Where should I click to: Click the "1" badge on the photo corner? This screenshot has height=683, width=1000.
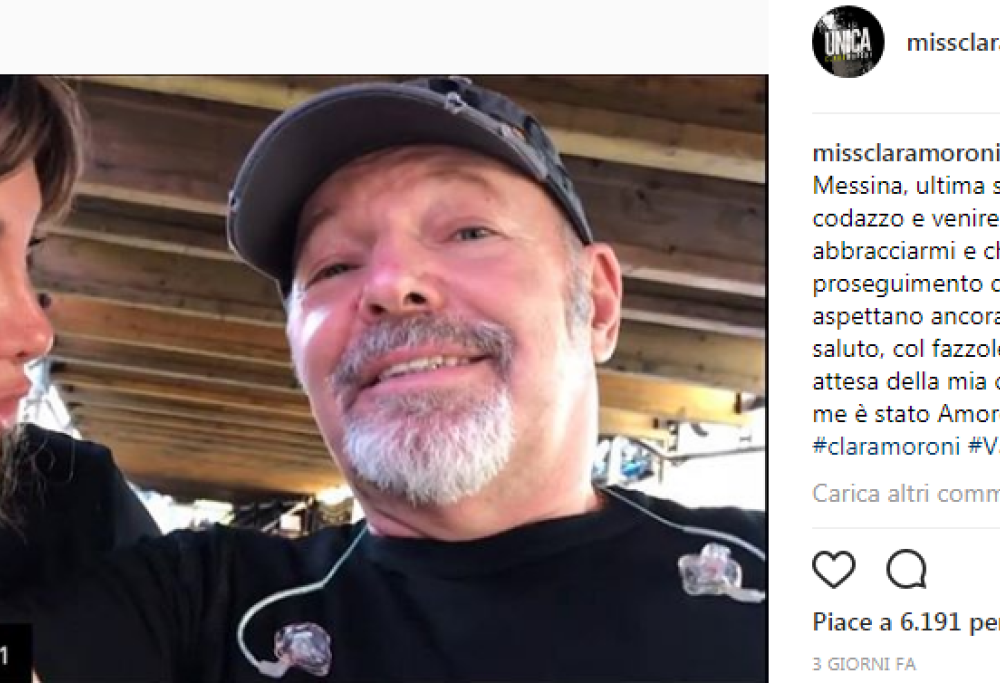[10, 656]
